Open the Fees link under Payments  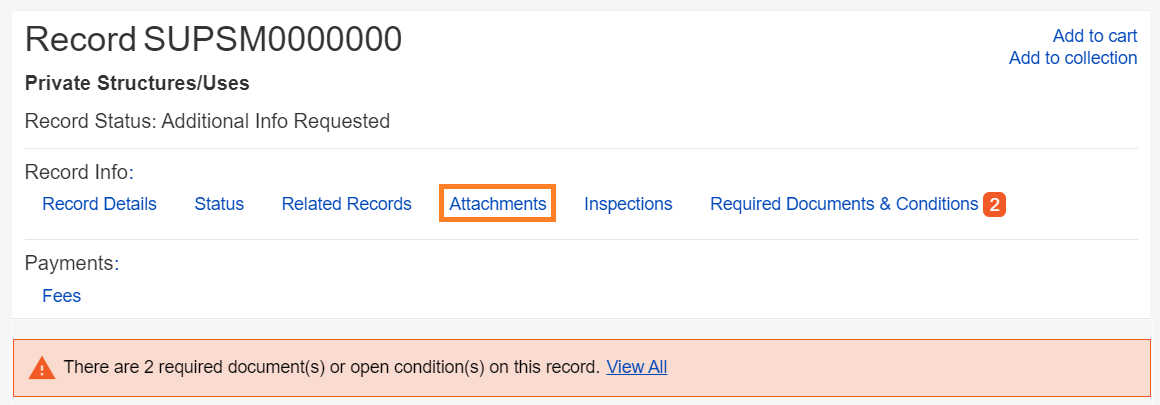coord(61,296)
